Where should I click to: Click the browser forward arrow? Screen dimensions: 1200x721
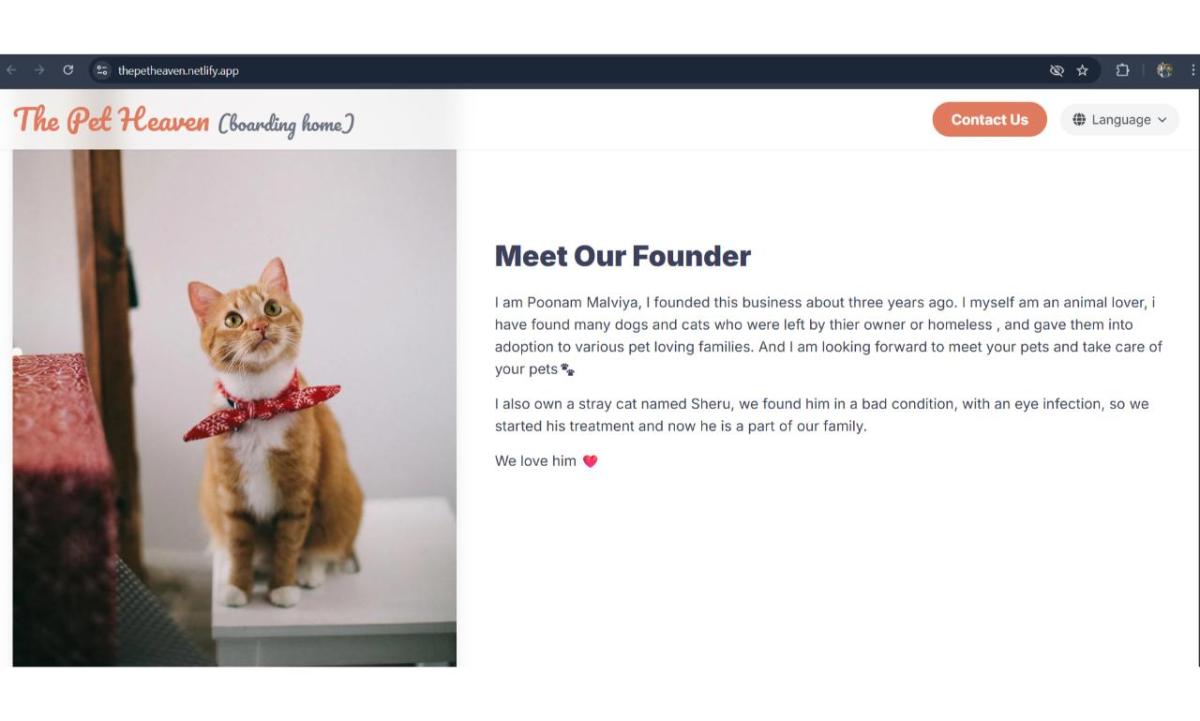(x=39, y=70)
